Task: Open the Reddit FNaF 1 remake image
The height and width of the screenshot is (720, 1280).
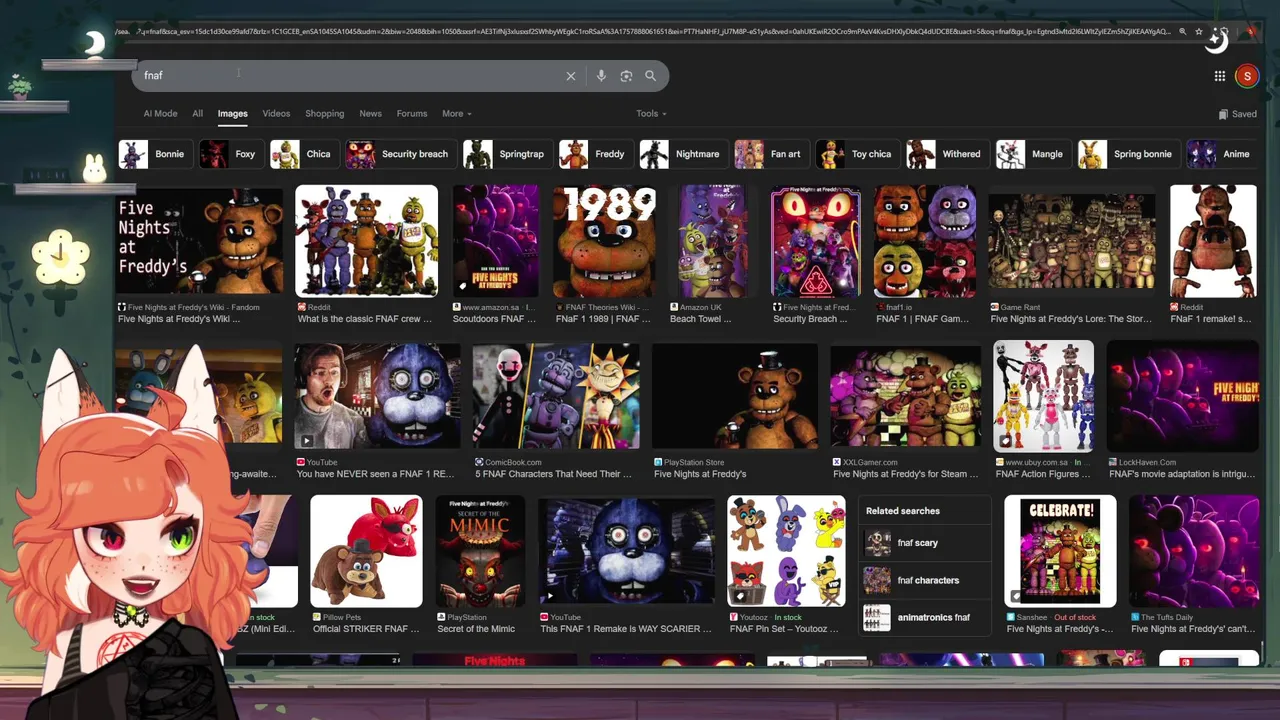Action: pos(1213,241)
